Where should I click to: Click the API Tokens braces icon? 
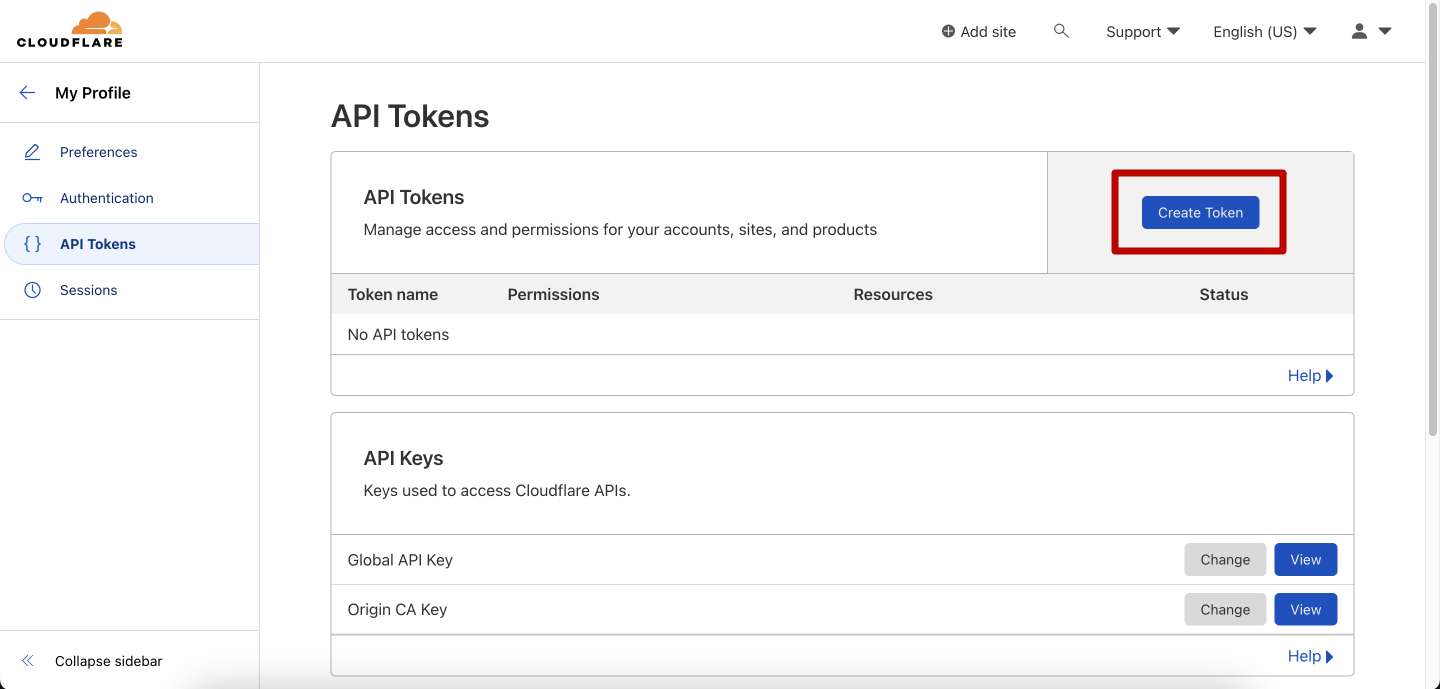[32, 244]
